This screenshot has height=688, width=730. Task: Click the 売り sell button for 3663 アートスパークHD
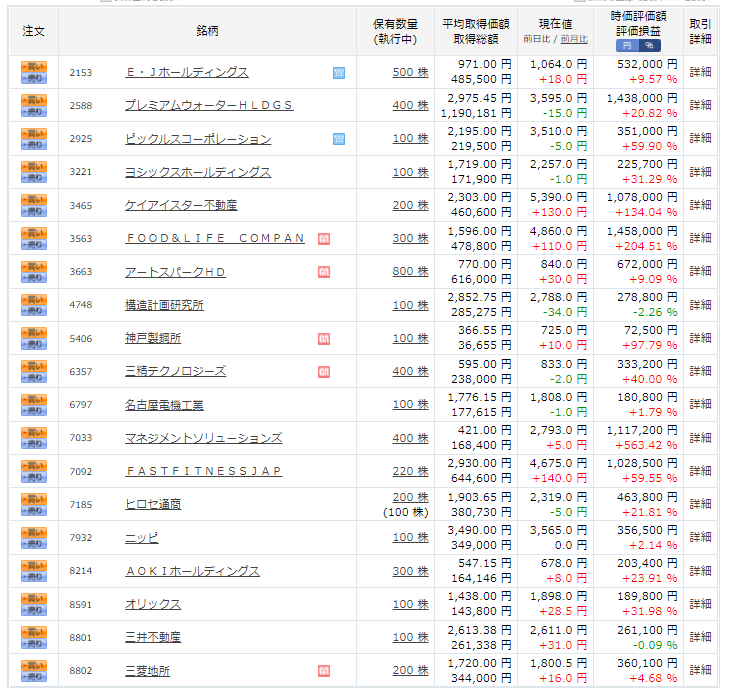pos(34,277)
